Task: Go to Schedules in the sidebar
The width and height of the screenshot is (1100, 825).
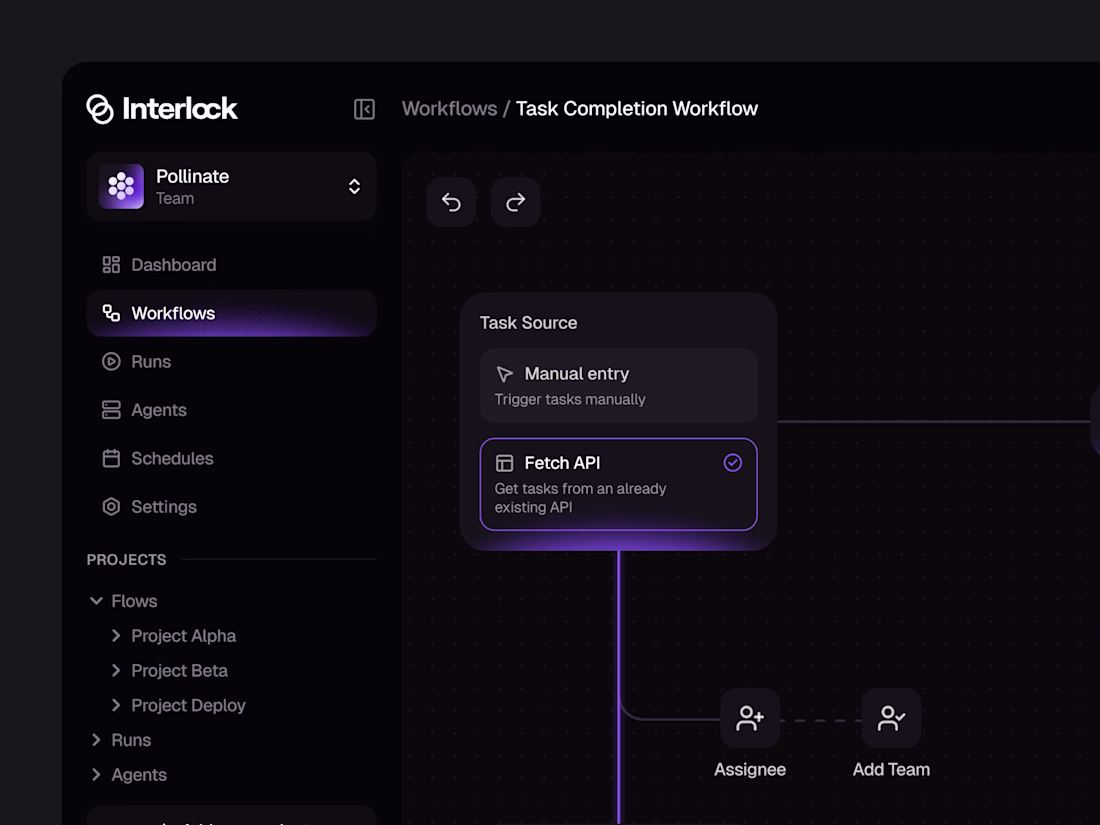Action: pos(172,458)
